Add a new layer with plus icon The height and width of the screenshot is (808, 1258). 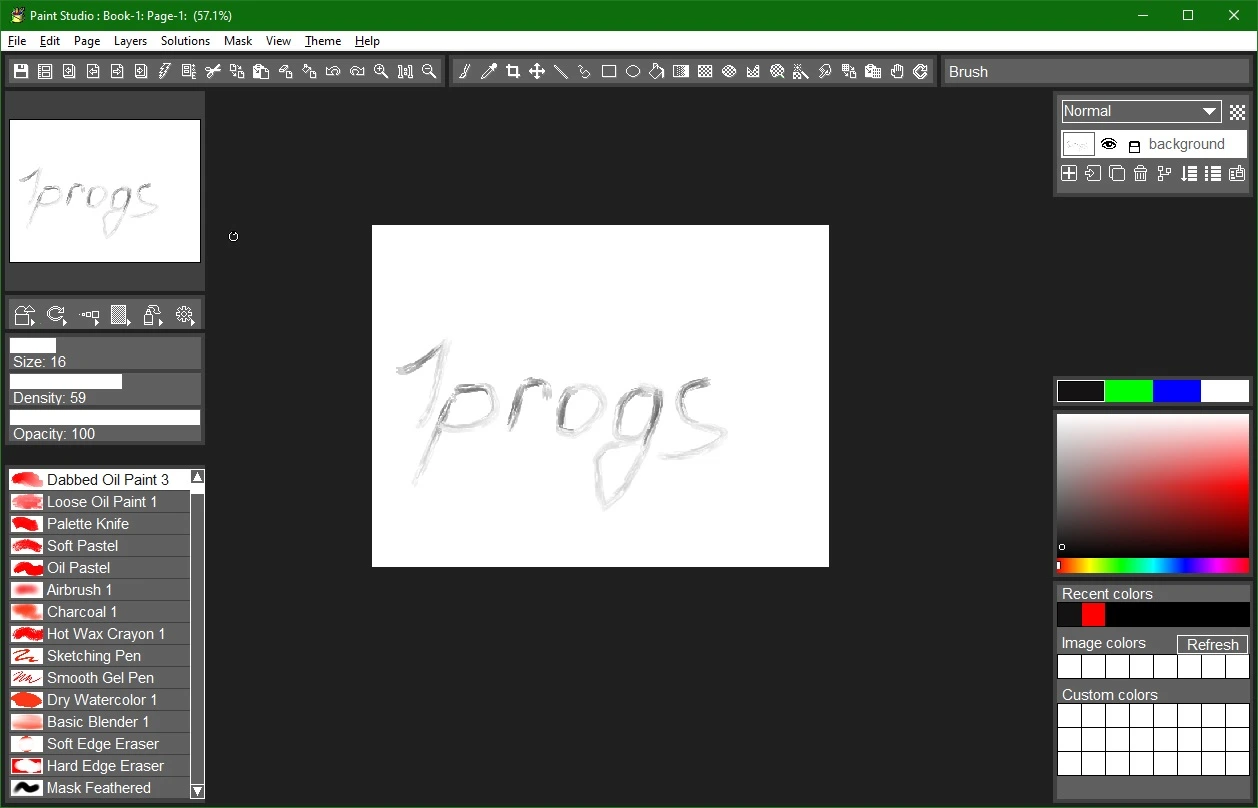coord(1069,173)
